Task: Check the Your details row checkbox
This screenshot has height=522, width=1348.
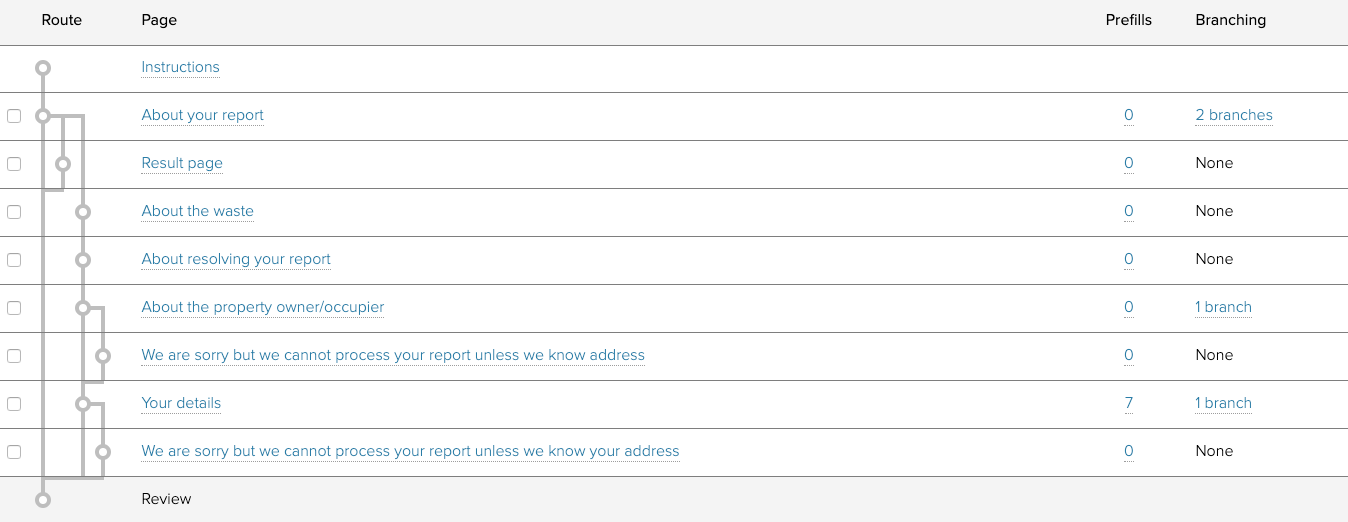Action: click(x=14, y=404)
